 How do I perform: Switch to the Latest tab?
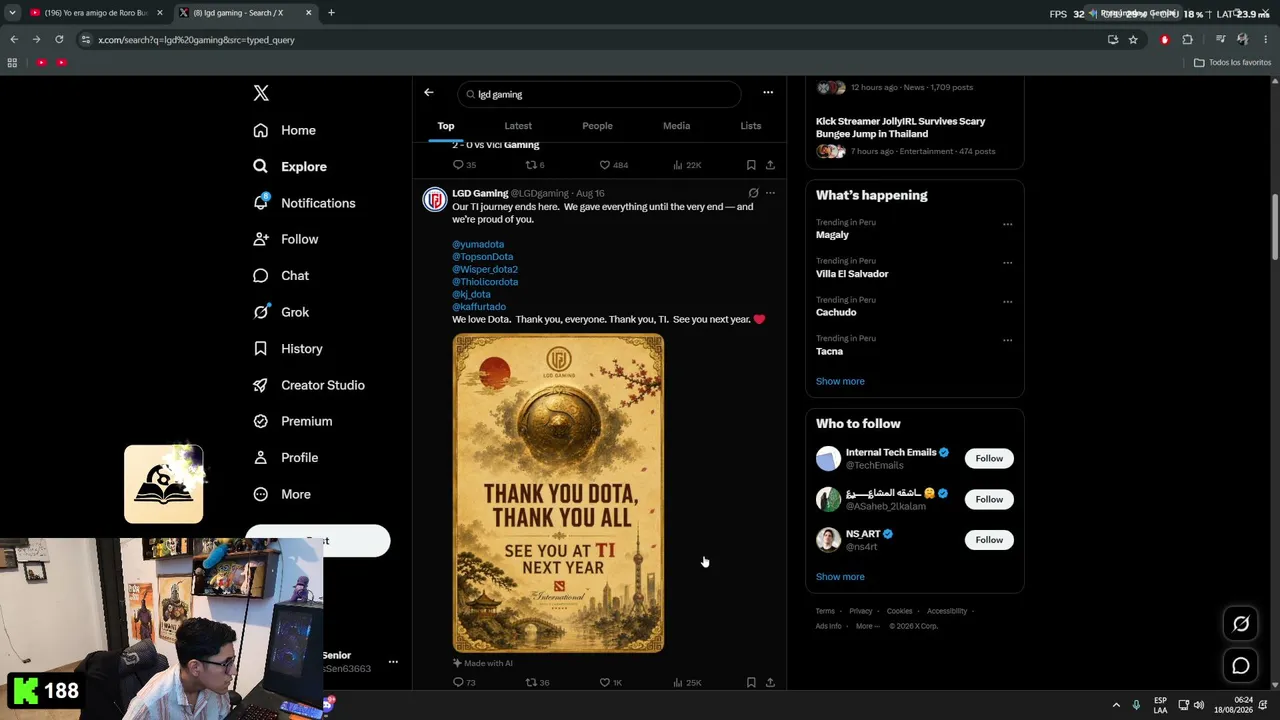(x=518, y=126)
